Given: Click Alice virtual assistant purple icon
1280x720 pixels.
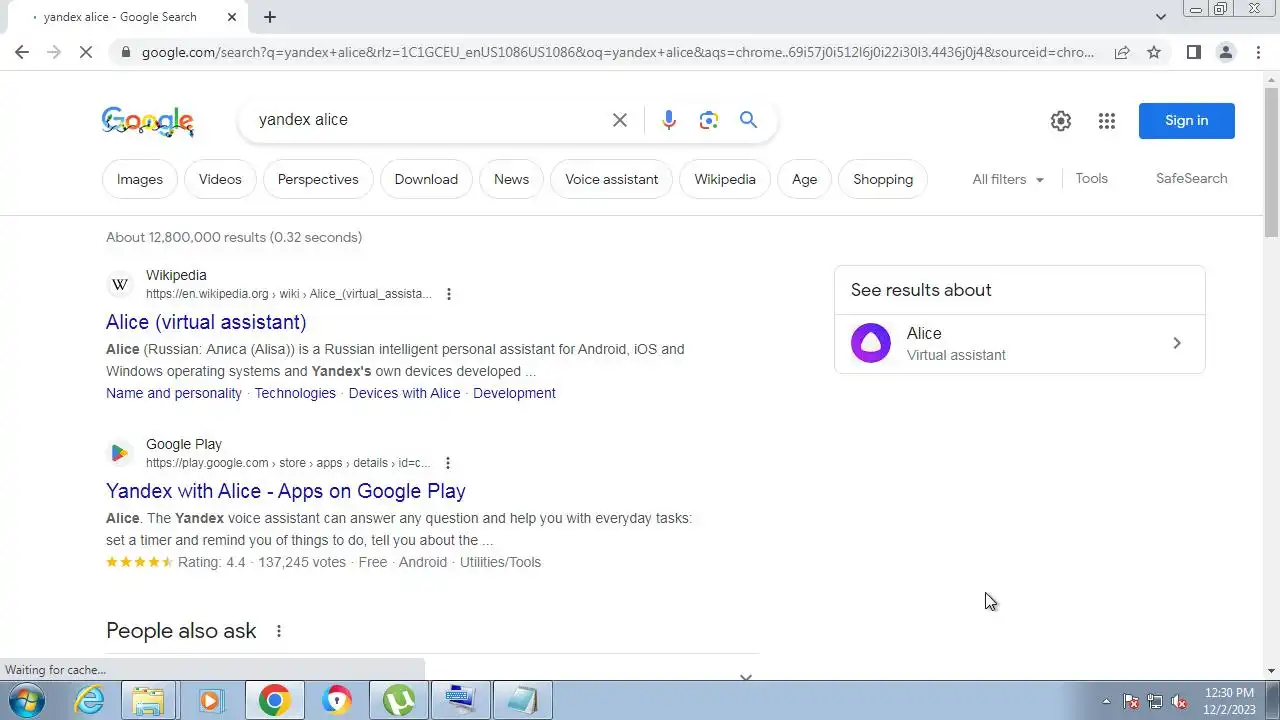Looking at the screenshot, I should click(870, 343).
